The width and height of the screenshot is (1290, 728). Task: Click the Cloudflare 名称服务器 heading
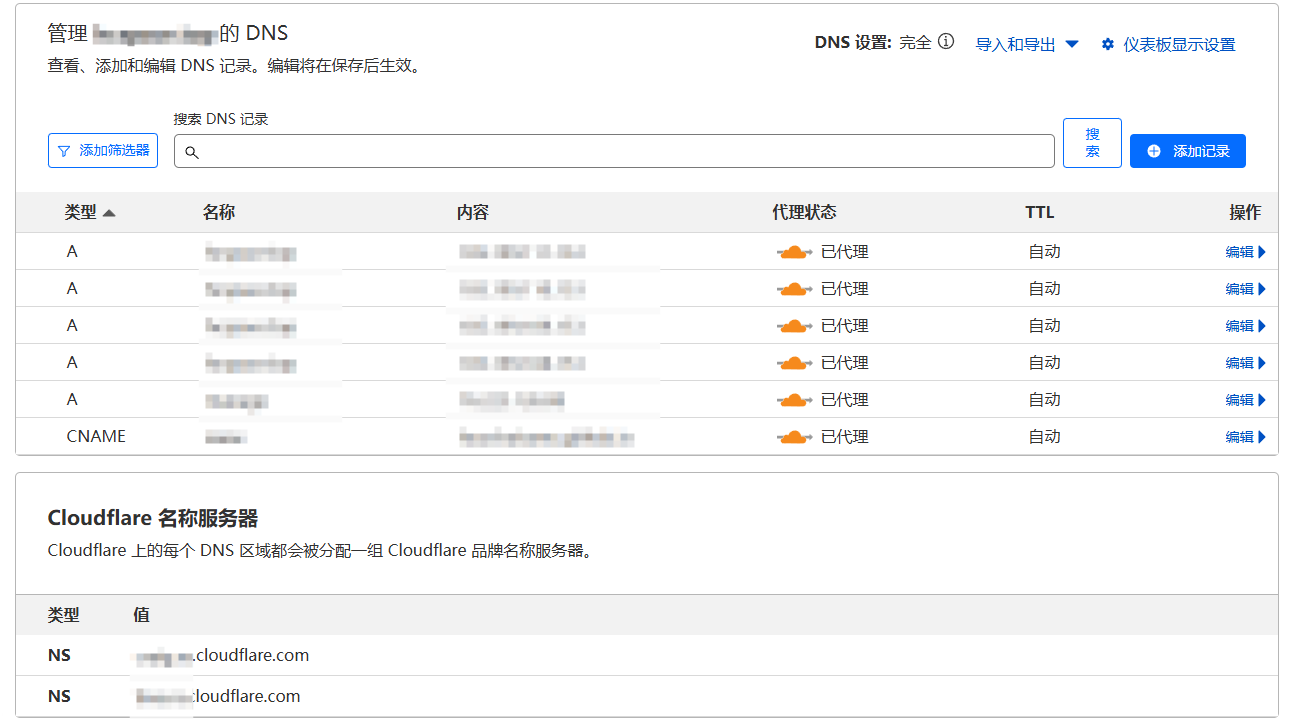pyautogui.click(x=153, y=518)
